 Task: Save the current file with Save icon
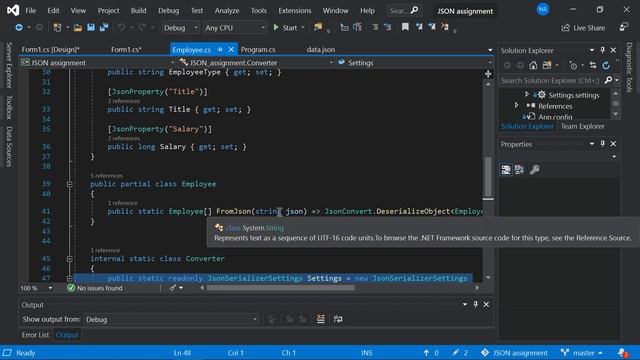point(91,27)
